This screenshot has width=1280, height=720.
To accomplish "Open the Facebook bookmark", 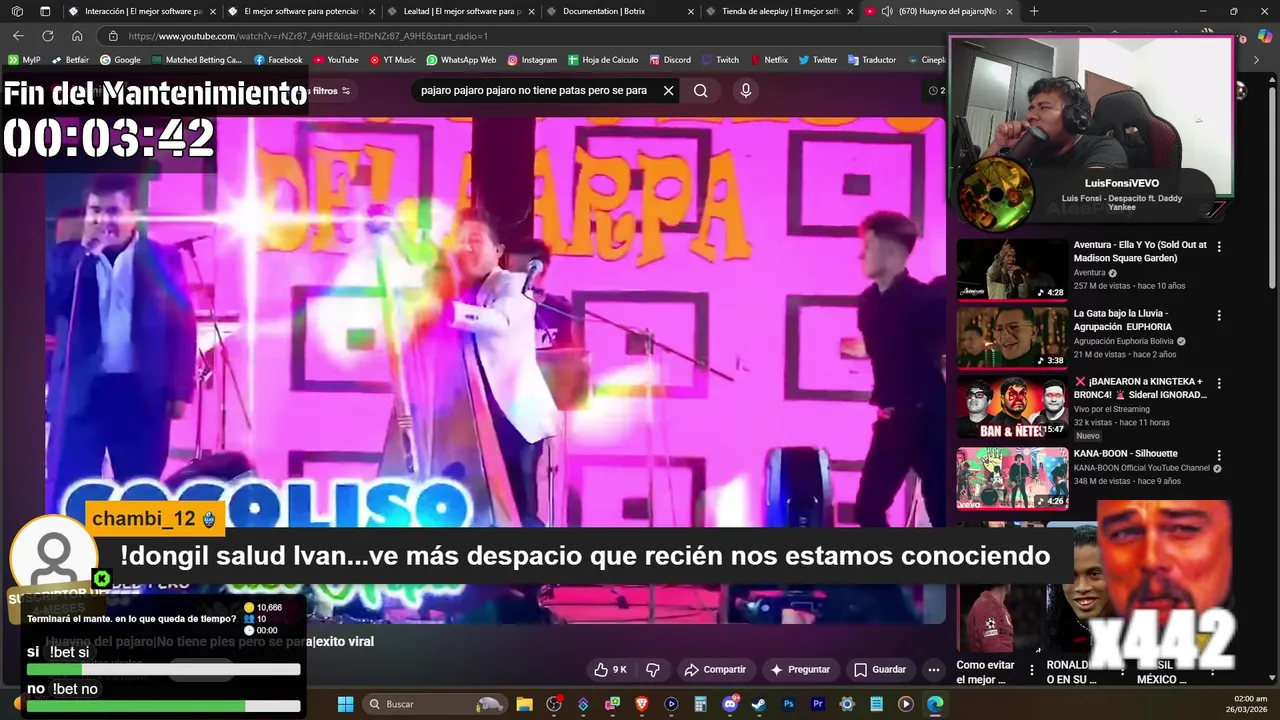I will (x=278, y=60).
